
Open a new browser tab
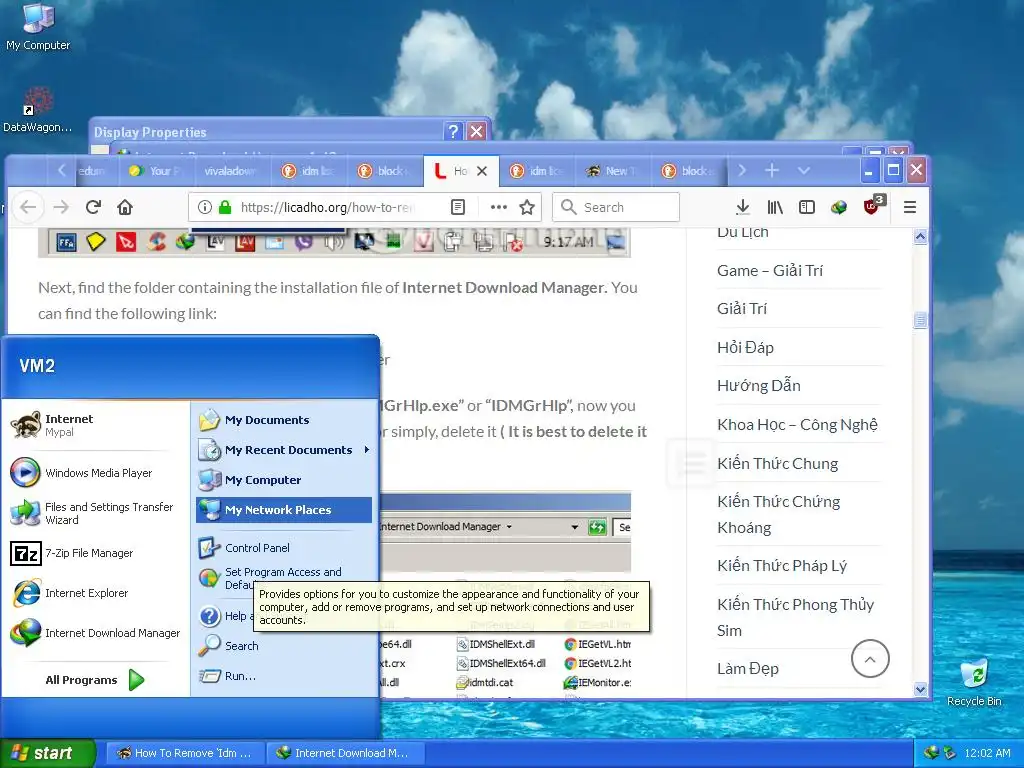pos(772,170)
